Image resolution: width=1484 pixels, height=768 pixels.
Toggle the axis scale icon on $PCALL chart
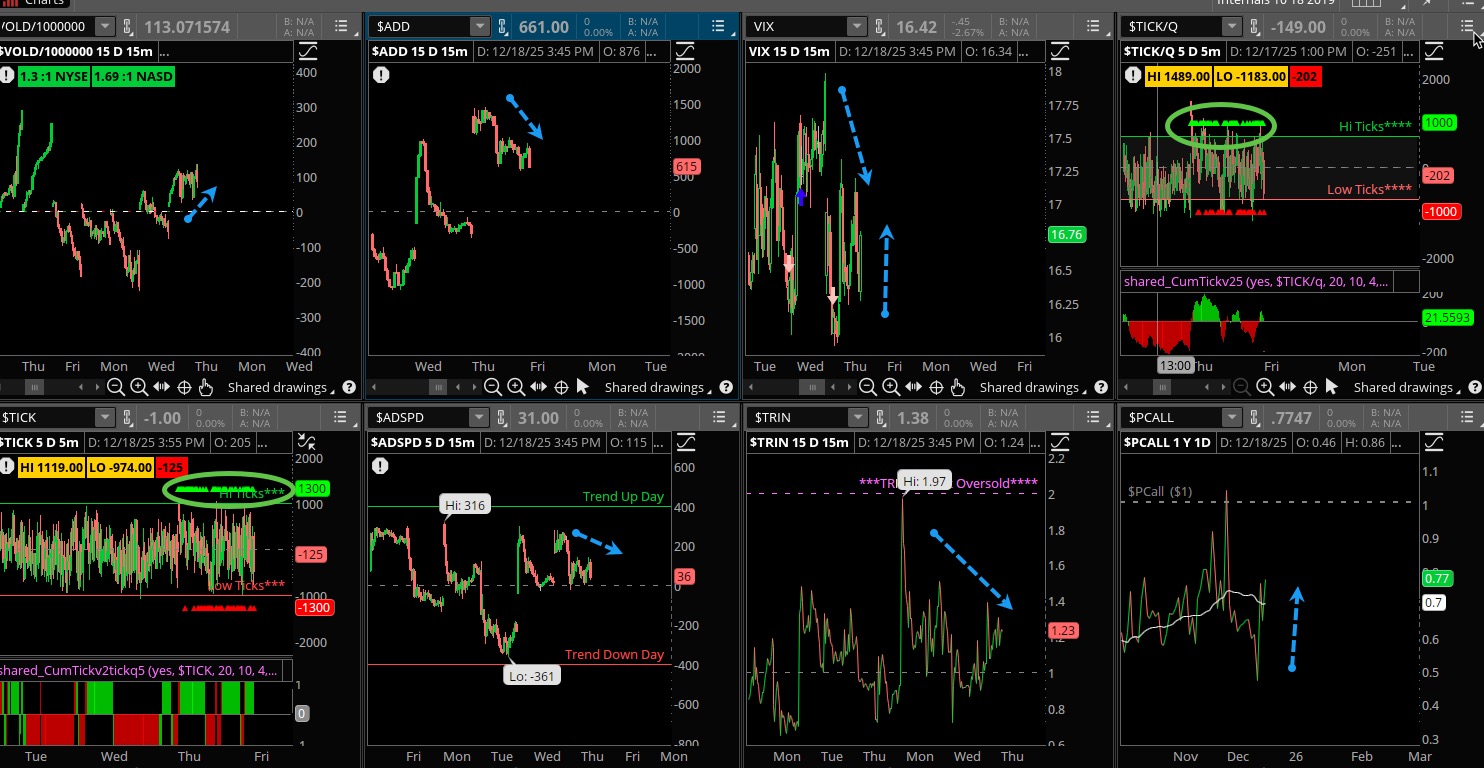point(1434,442)
